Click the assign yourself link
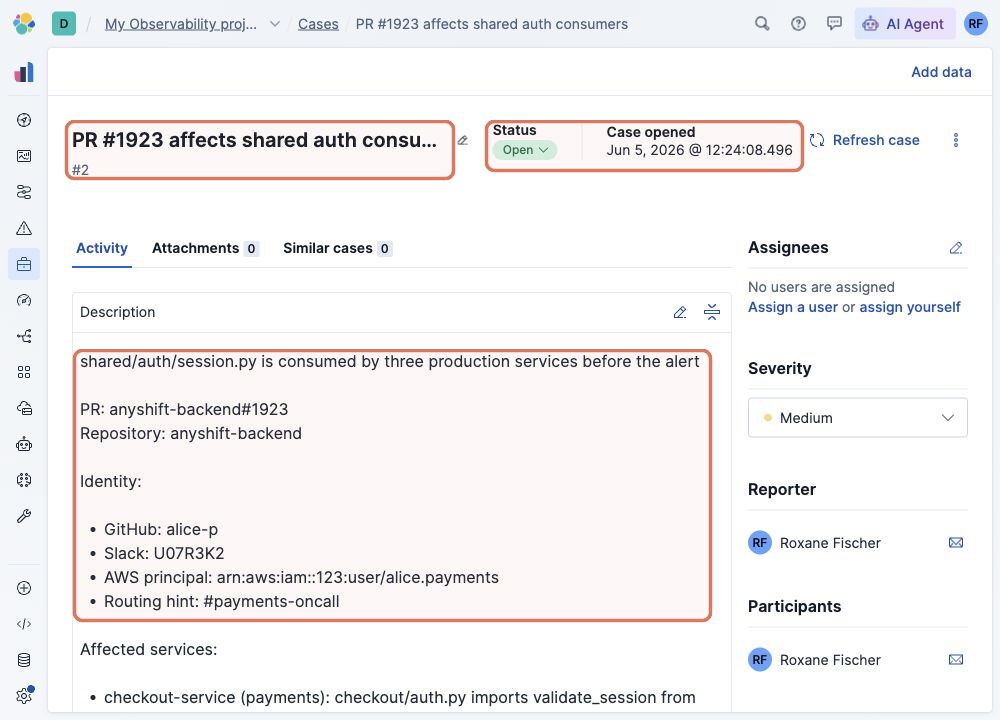 [x=909, y=307]
